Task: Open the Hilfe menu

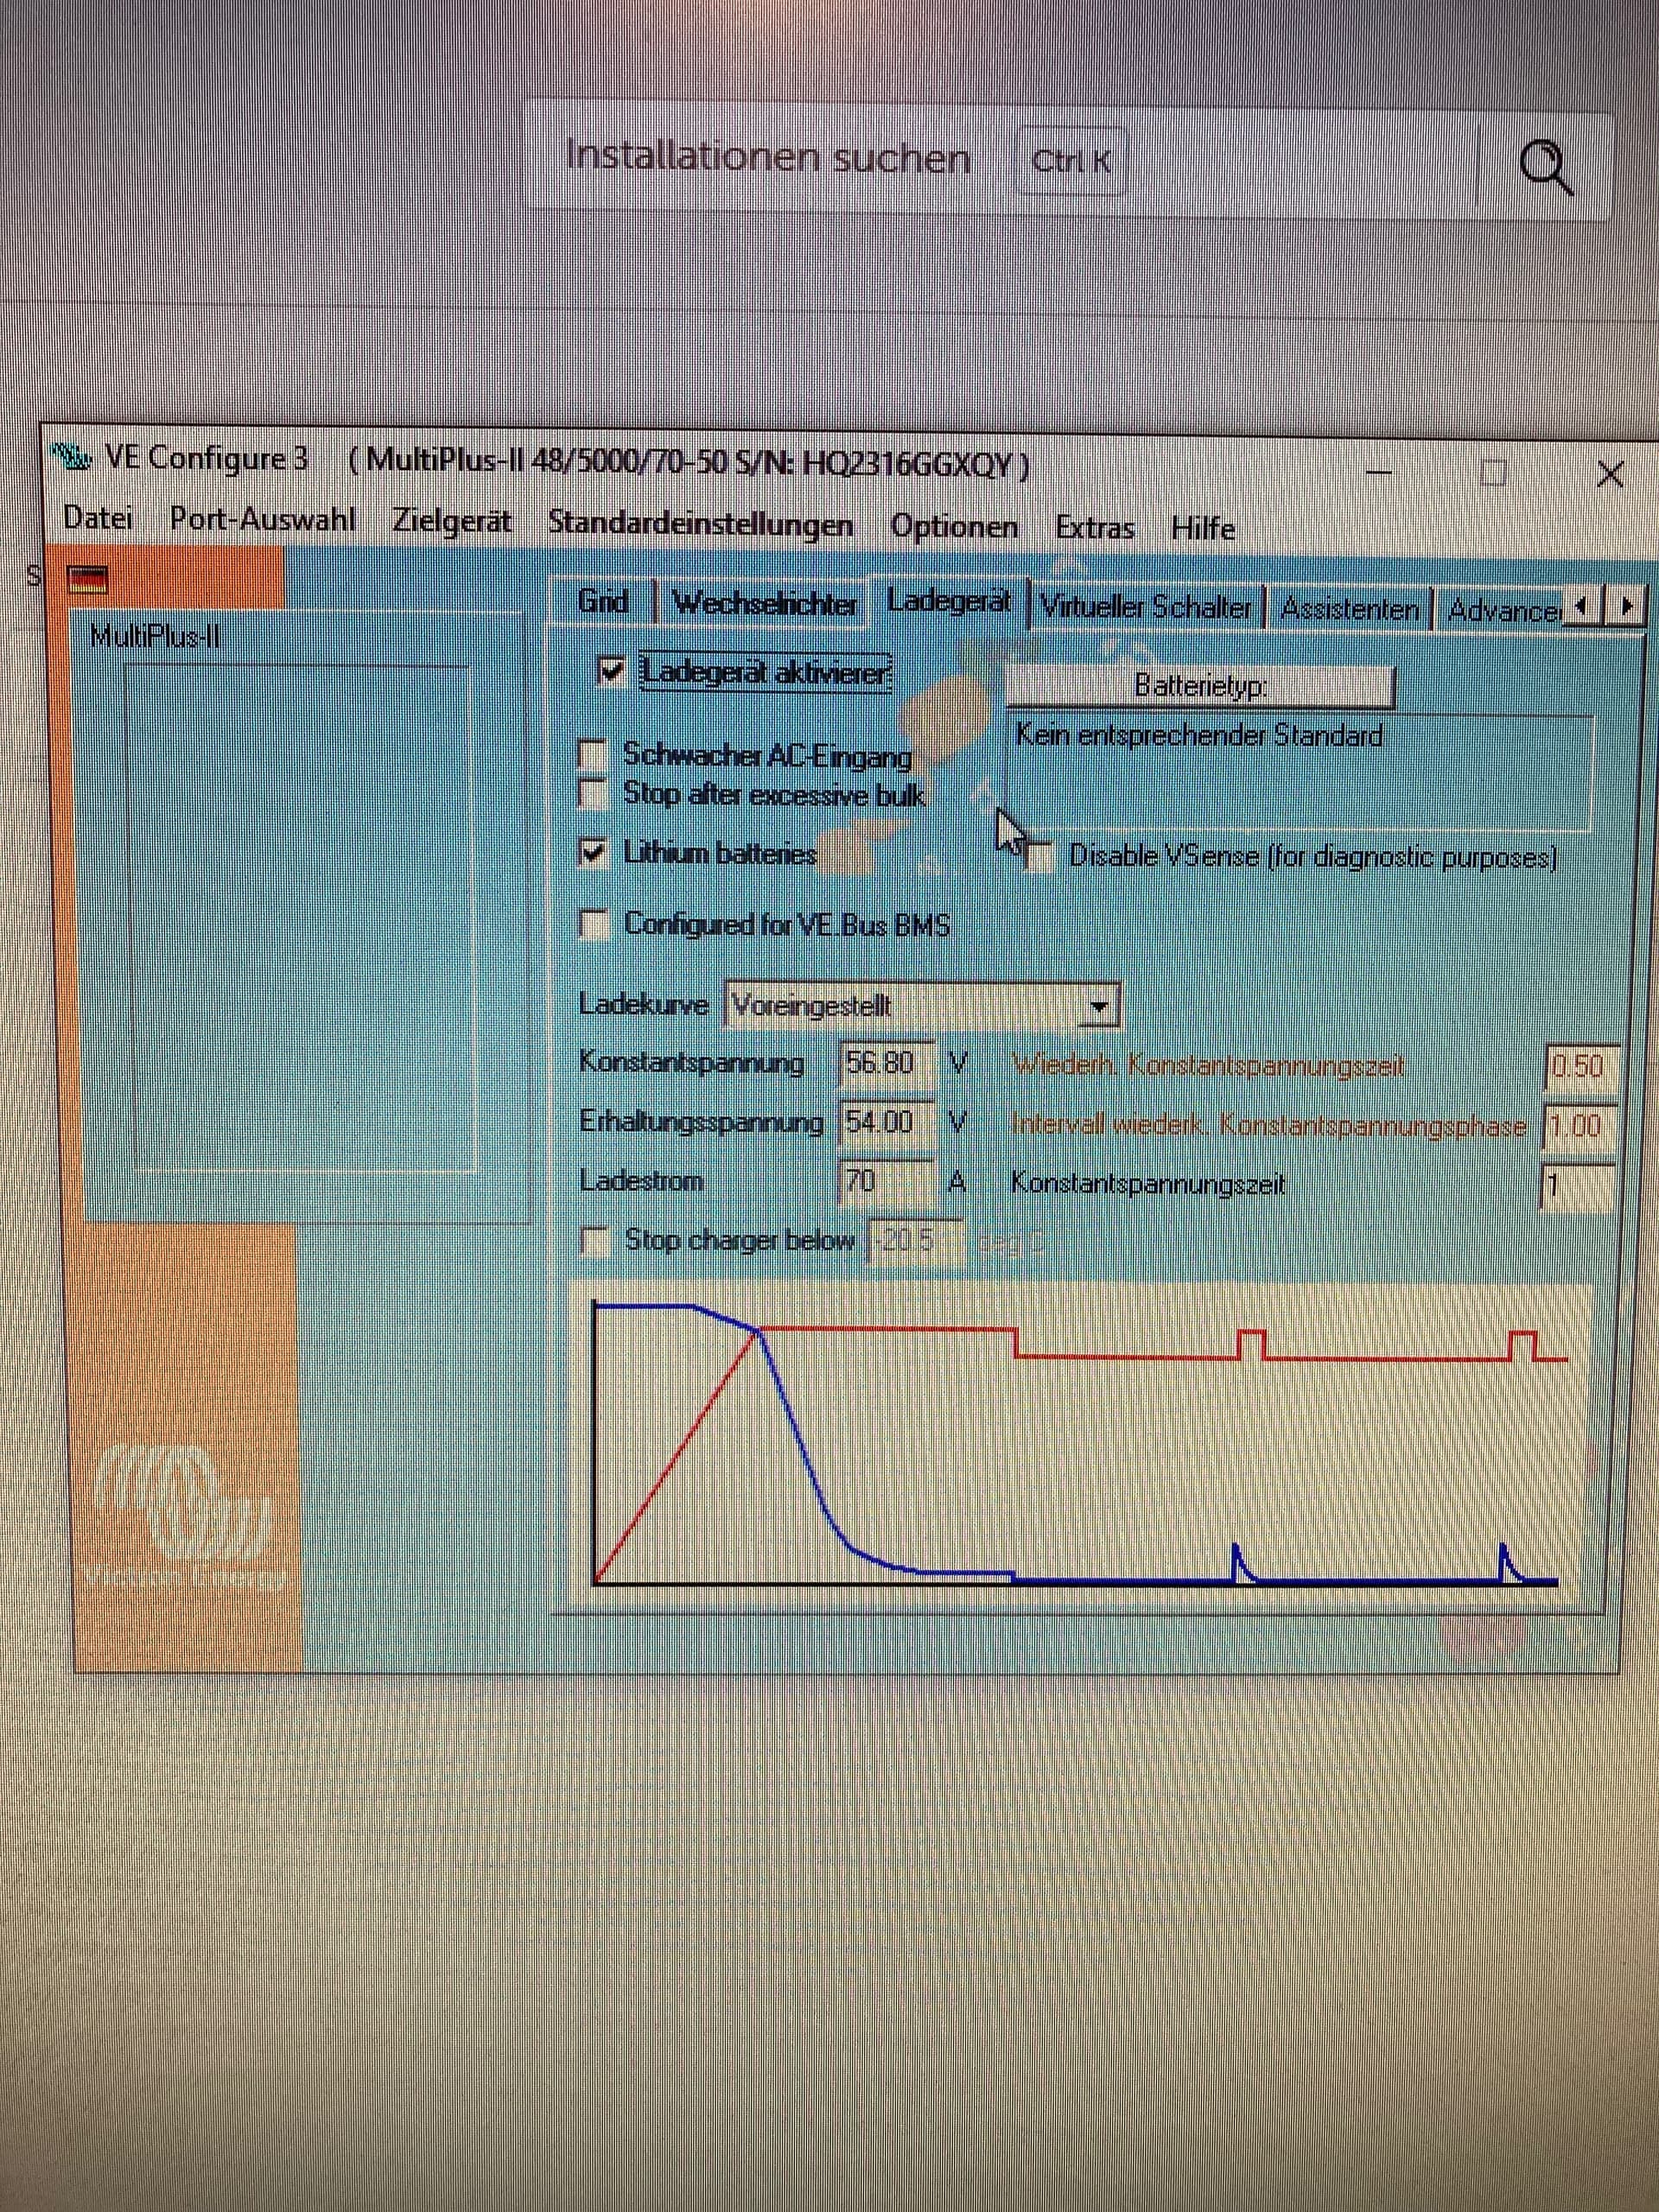Action: tap(1203, 528)
